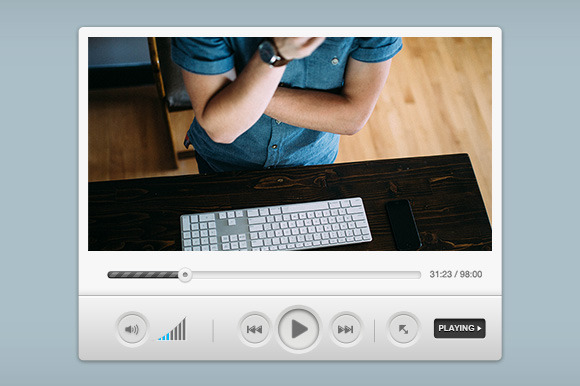Skip back with the previous track button

click(254, 329)
